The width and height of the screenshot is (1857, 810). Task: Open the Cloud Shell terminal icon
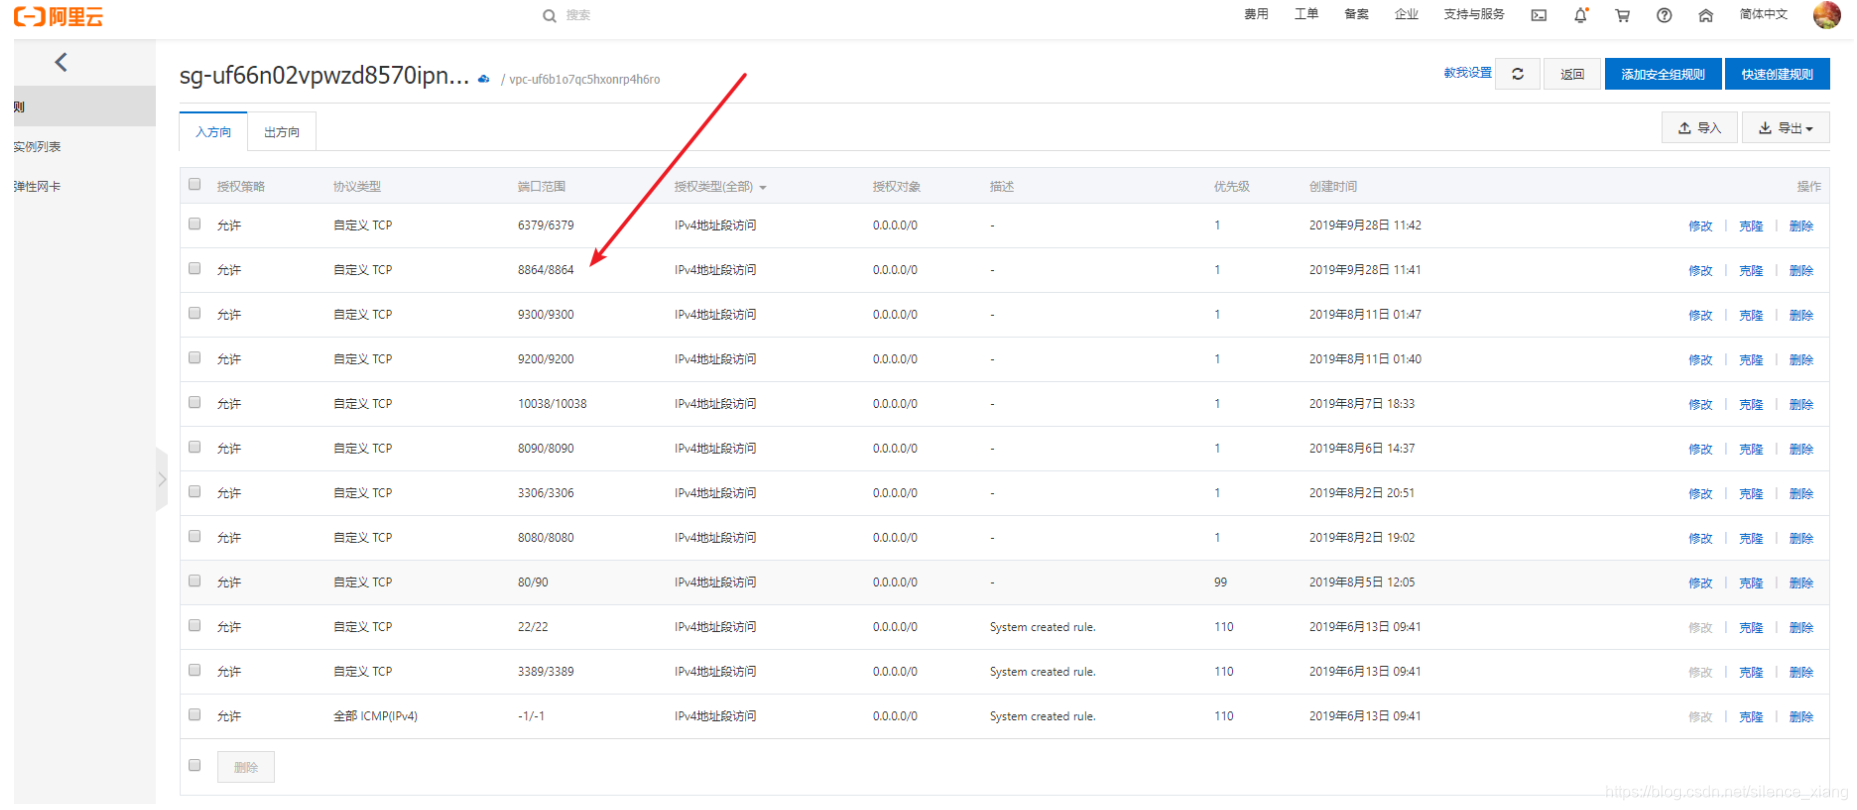(1539, 15)
